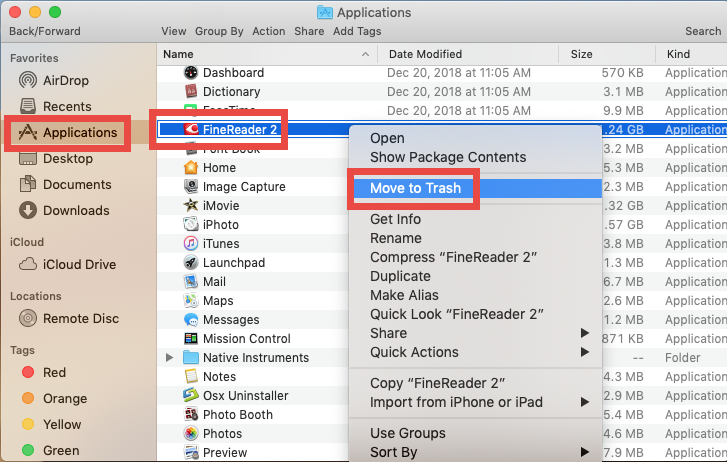Viewport: 727px width, 462px height.
Task: Click the Native Instruments folder icon
Action: coord(191,358)
